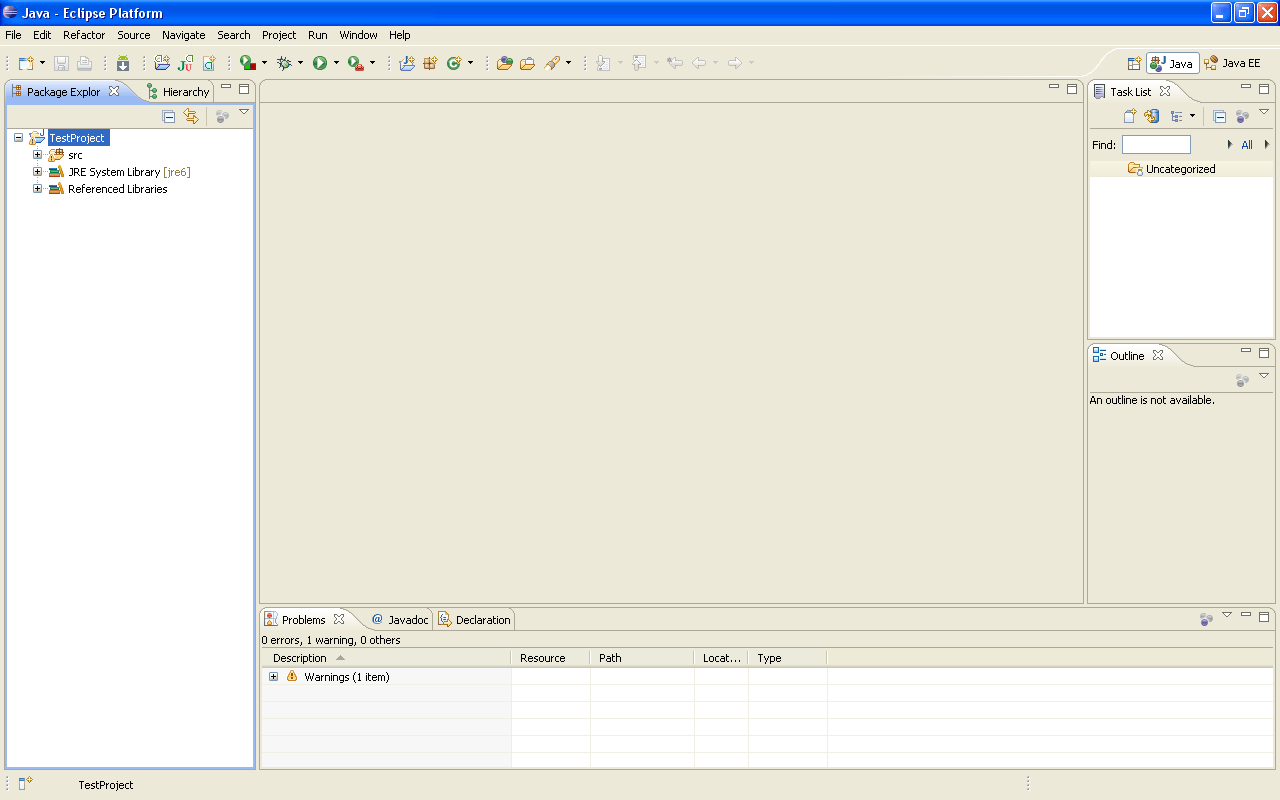1280x800 pixels.
Task: Click the New Java Package icon
Action: click(430, 63)
